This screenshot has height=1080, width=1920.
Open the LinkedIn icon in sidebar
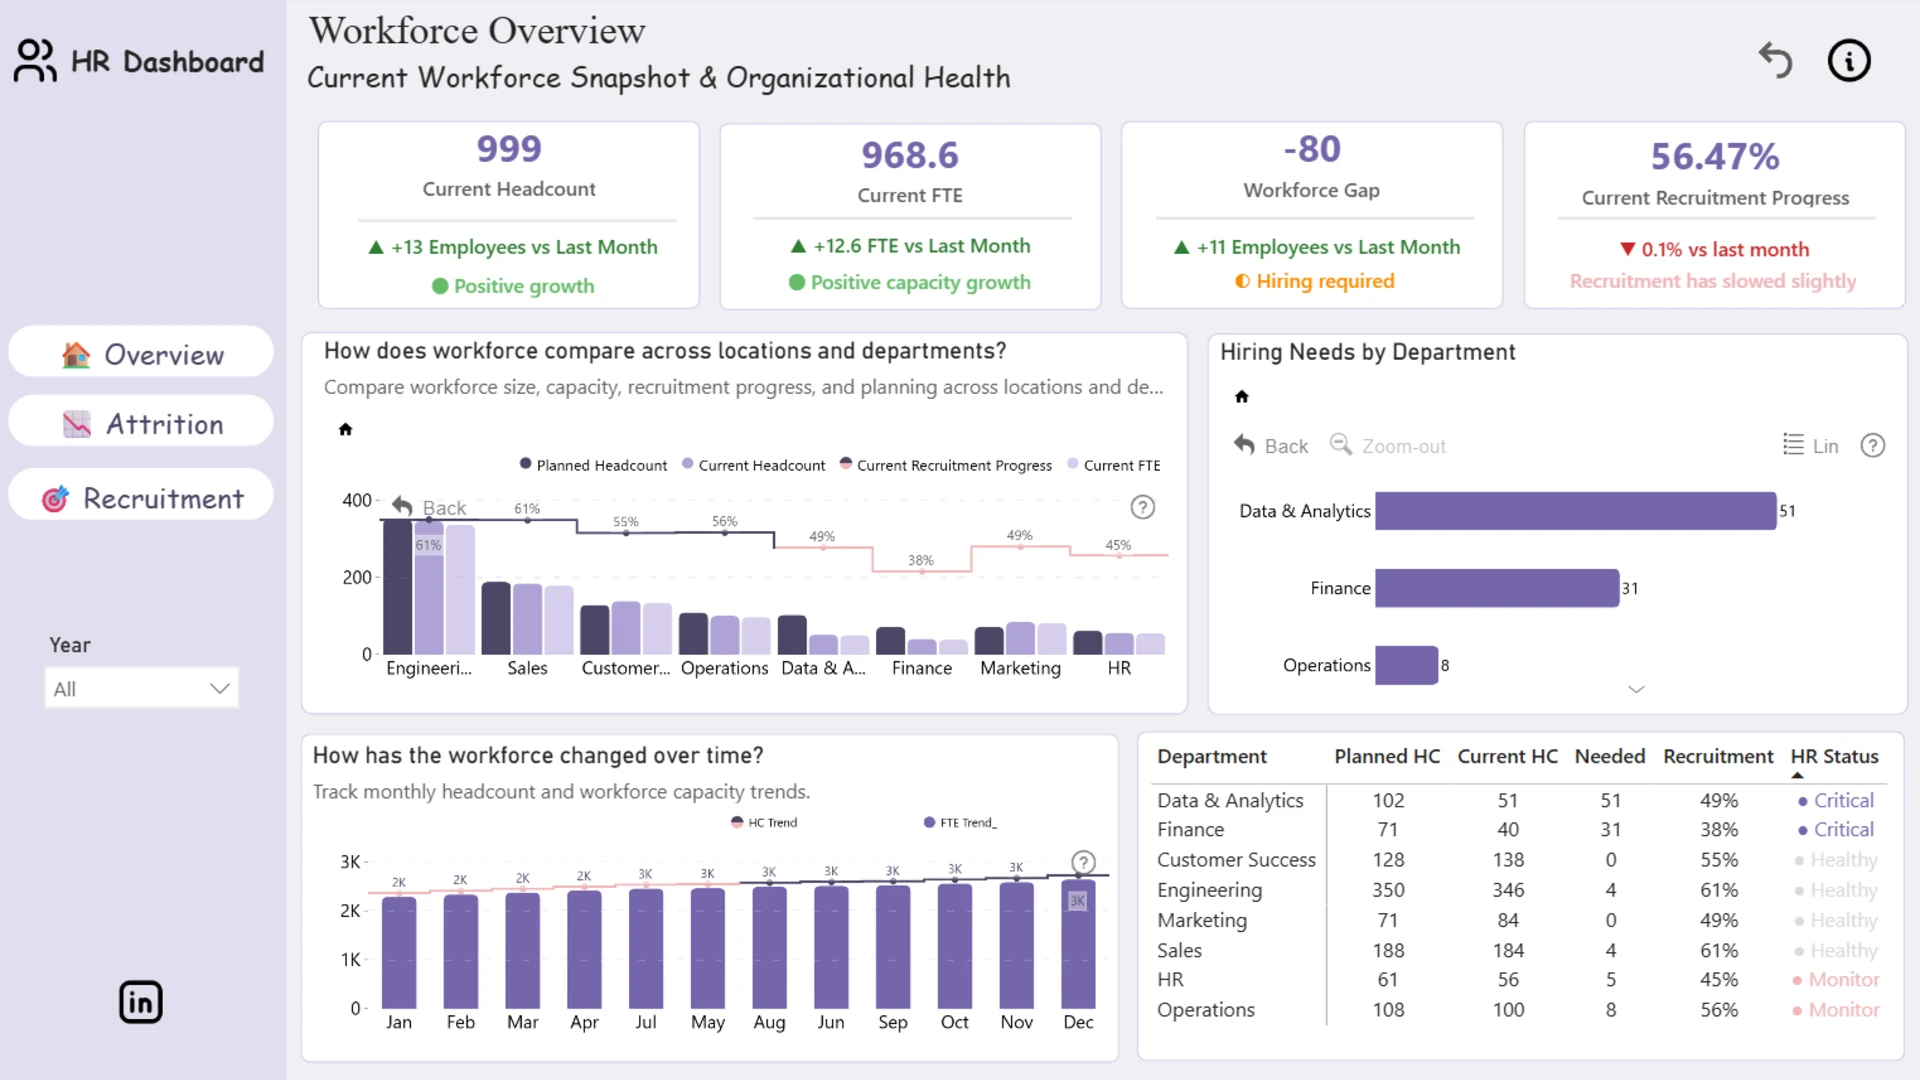141,1002
